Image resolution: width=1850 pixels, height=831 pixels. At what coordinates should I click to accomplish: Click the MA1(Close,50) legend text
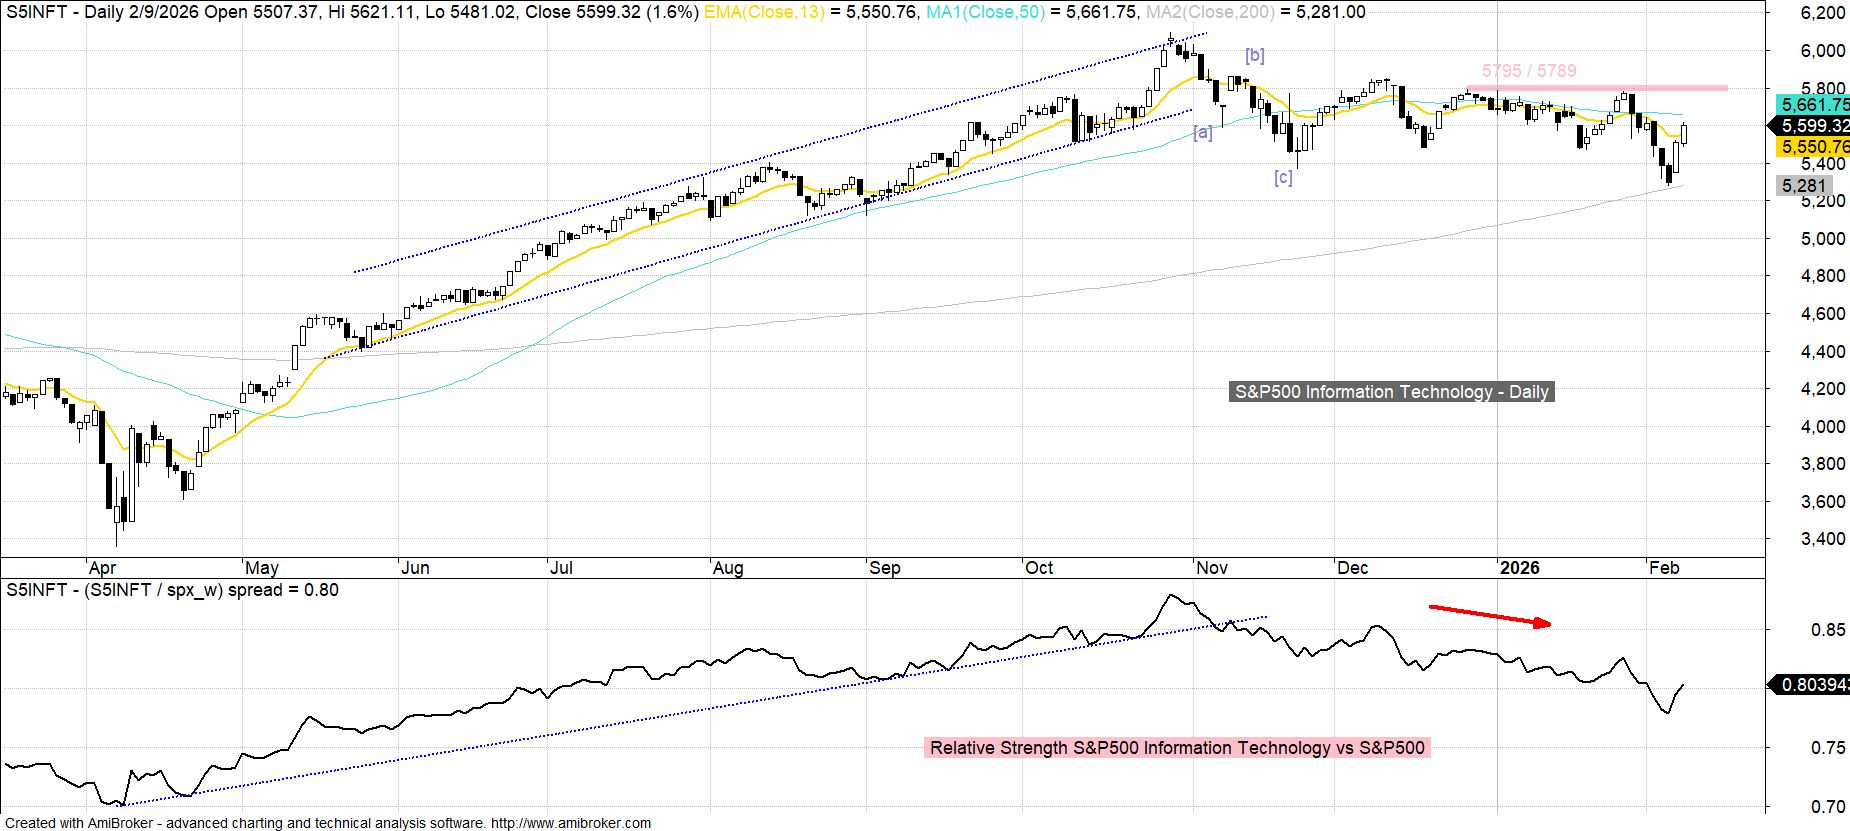pyautogui.click(x=985, y=12)
